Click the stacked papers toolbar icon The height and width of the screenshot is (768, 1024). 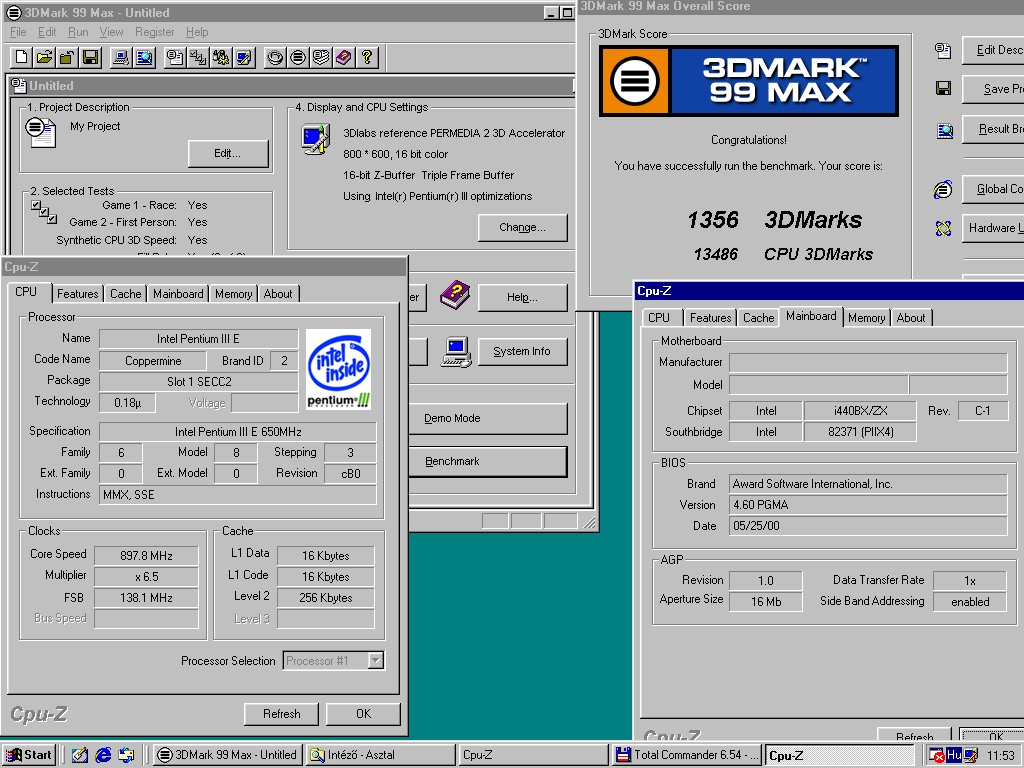tap(321, 57)
